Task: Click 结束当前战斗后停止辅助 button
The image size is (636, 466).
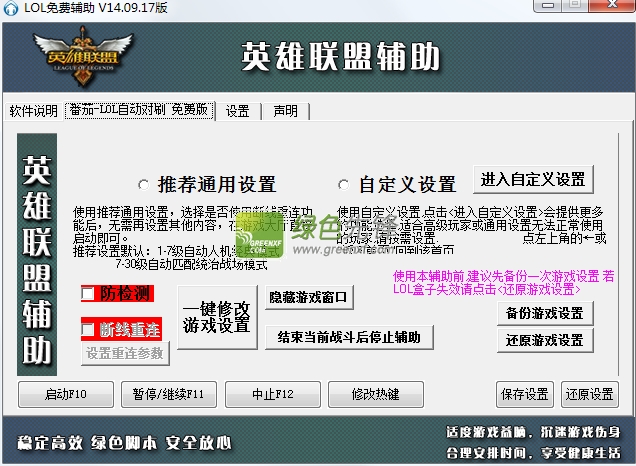Action: pos(349,337)
